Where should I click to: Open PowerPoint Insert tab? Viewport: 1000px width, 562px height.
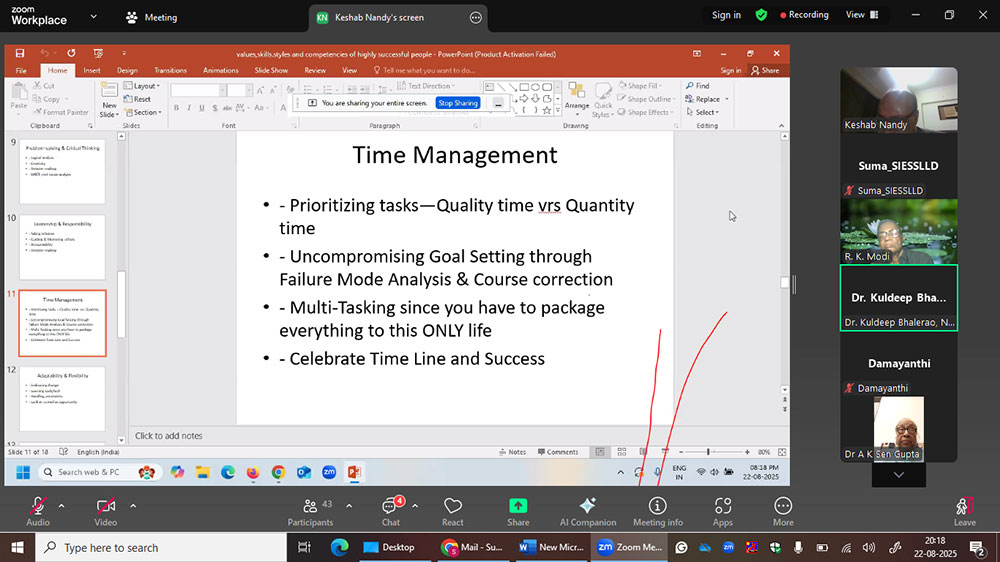coord(92,71)
